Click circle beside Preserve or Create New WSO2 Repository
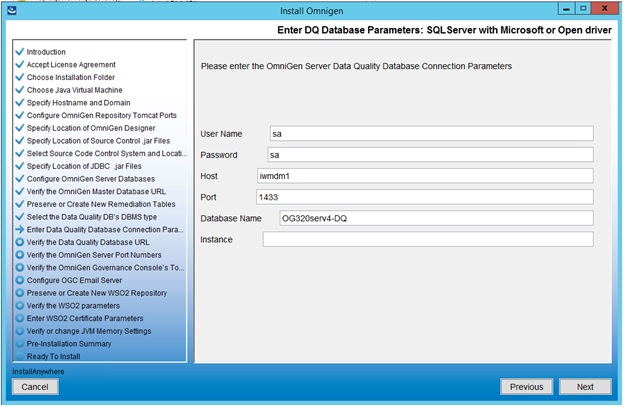Viewport: 624px width, 407px height. click(20, 293)
